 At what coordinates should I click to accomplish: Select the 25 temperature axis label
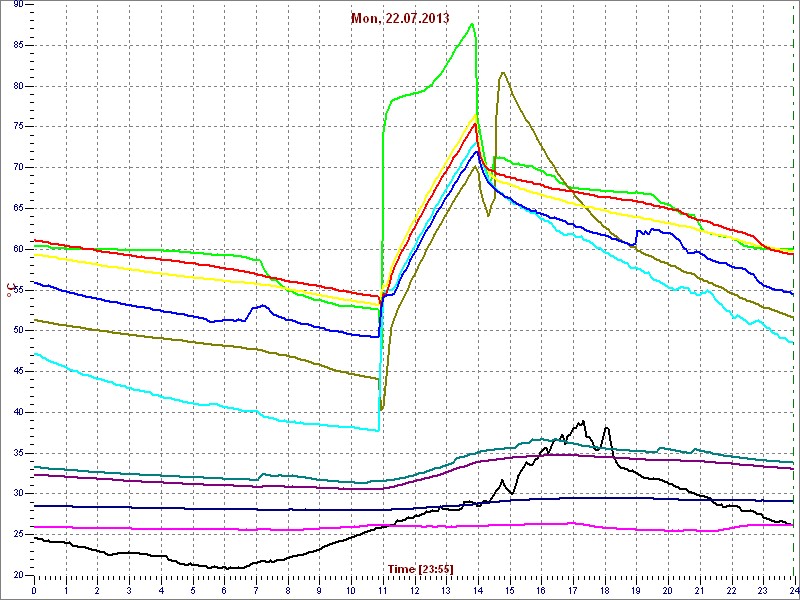pyautogui.click(x=18, y=535)
